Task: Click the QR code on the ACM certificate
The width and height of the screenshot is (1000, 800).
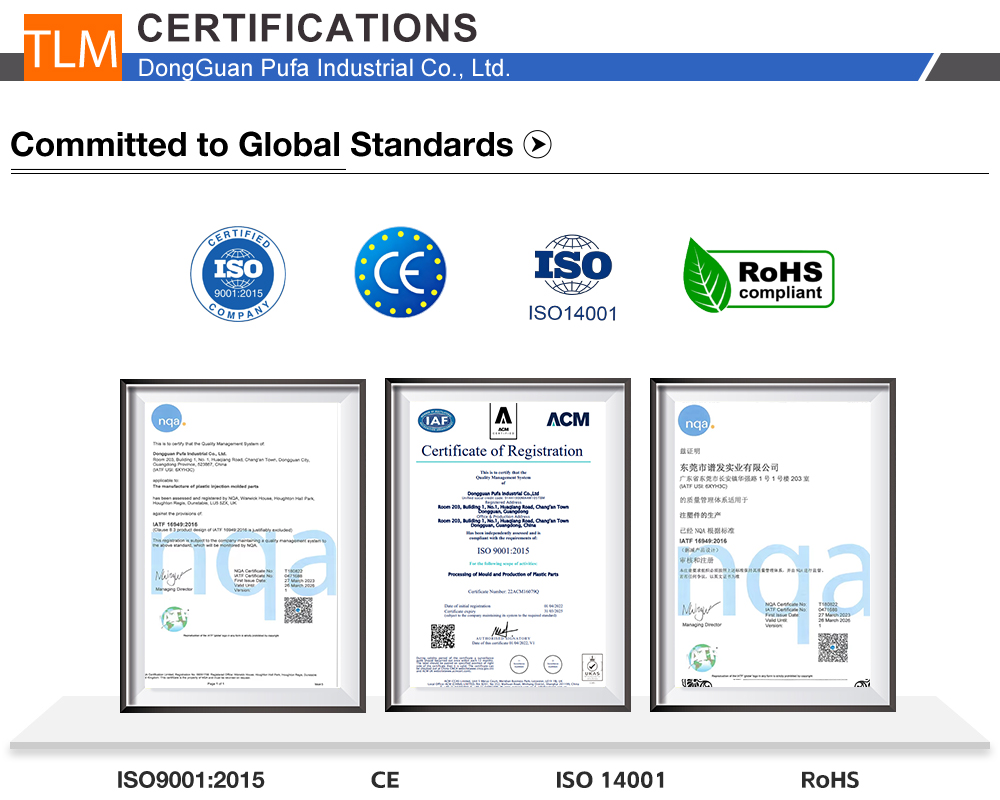Action: (443, 636)
